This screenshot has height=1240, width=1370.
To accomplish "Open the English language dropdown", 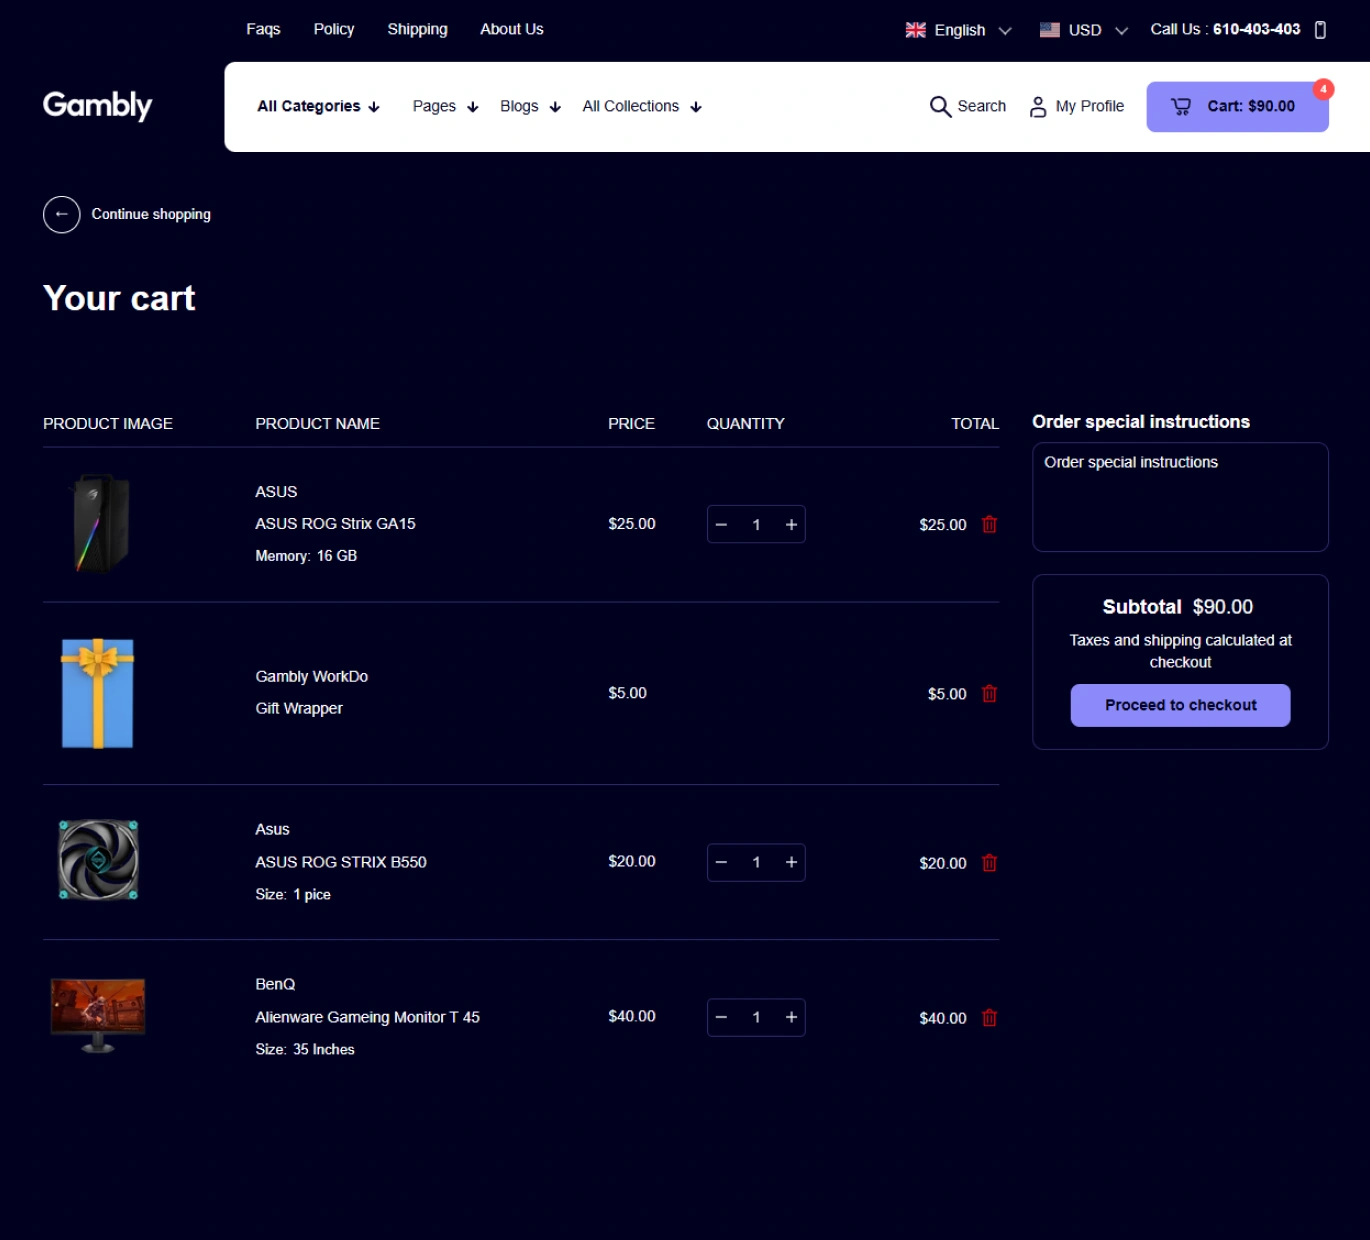I will (x=959, y=30).
